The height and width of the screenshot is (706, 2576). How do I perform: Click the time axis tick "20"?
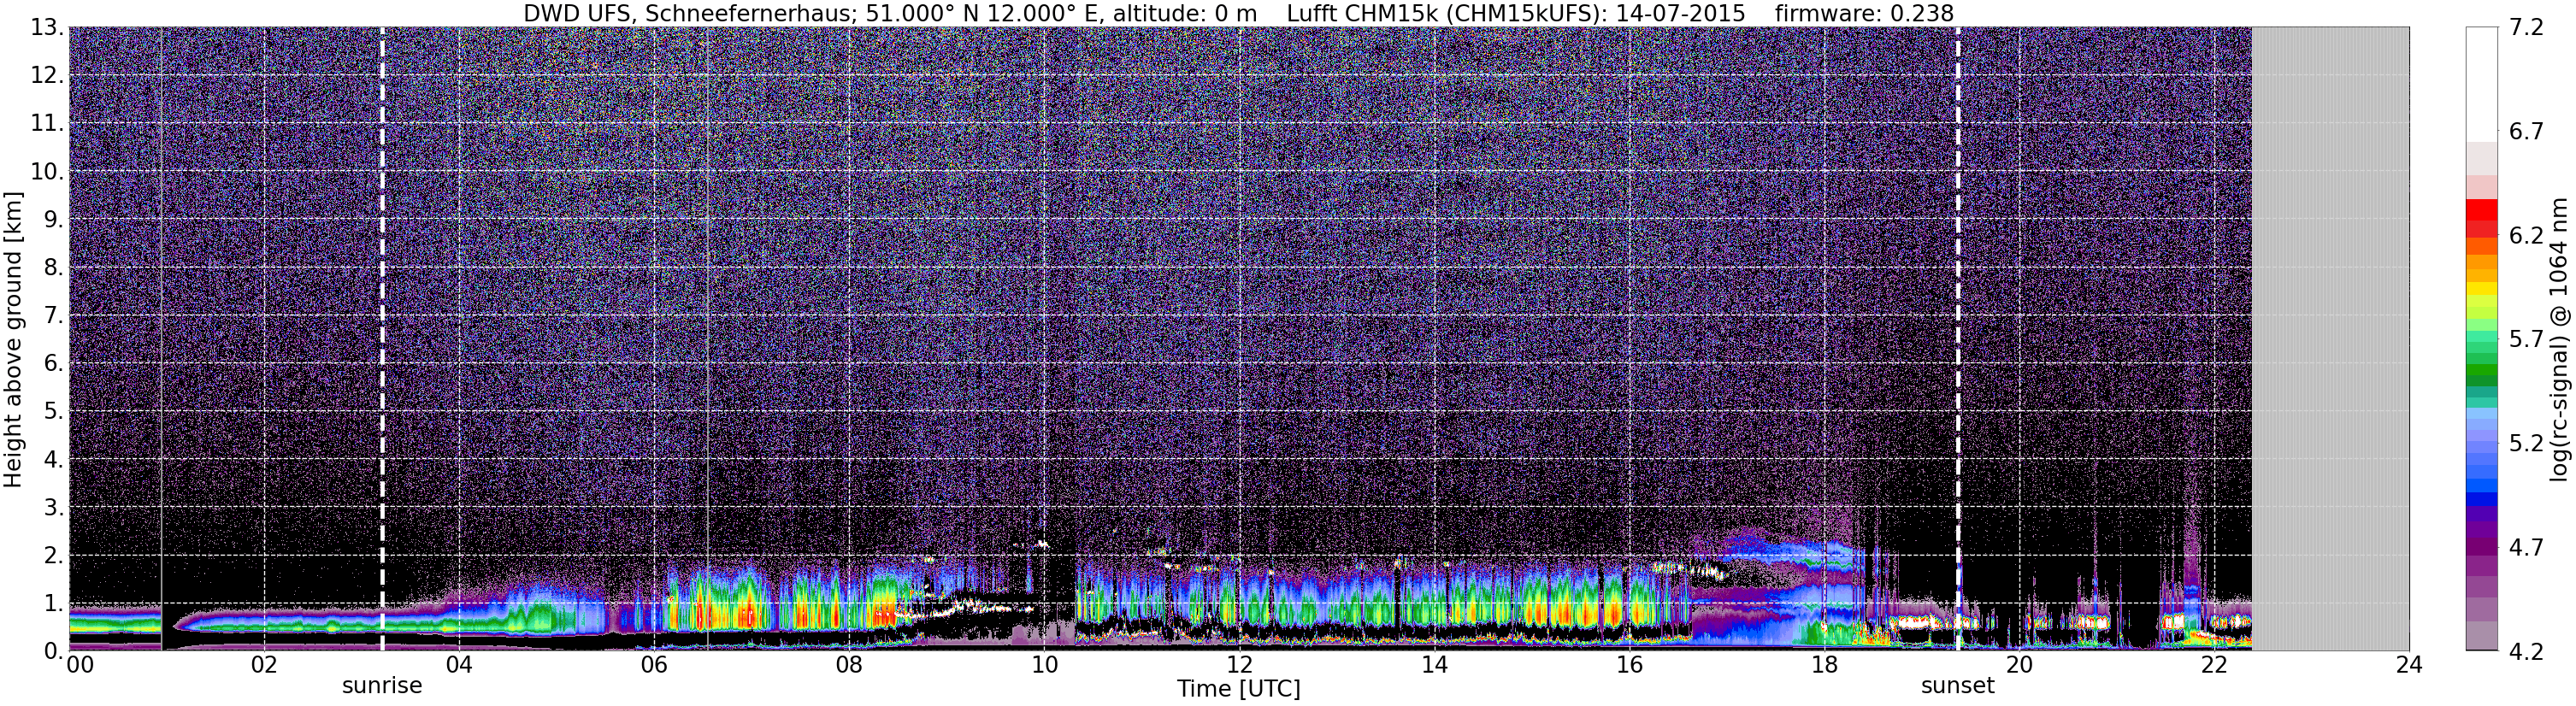[x=2019, y=665]
